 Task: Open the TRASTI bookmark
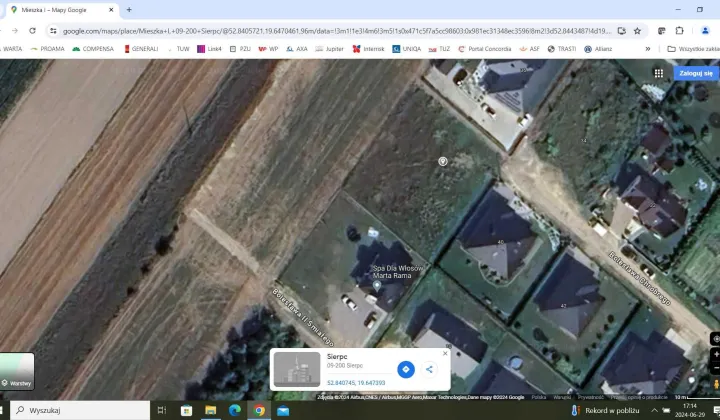pyautogui.click(x=562, y=49)
